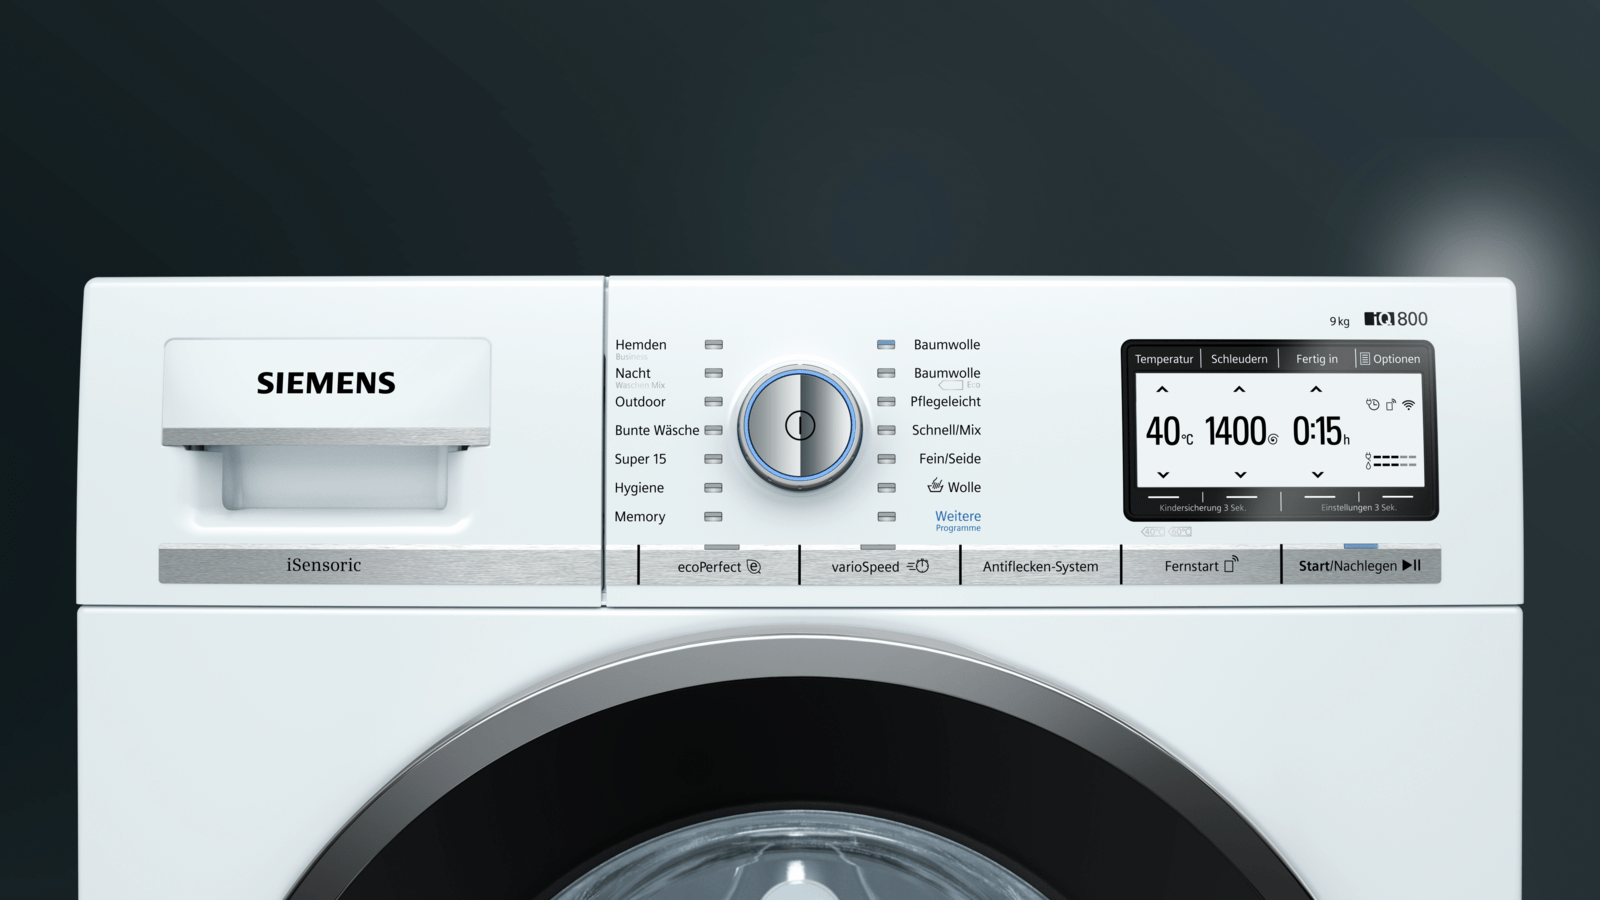Tap the water drop consumption indicator
1600x900 pixels.
point(1391,465)
